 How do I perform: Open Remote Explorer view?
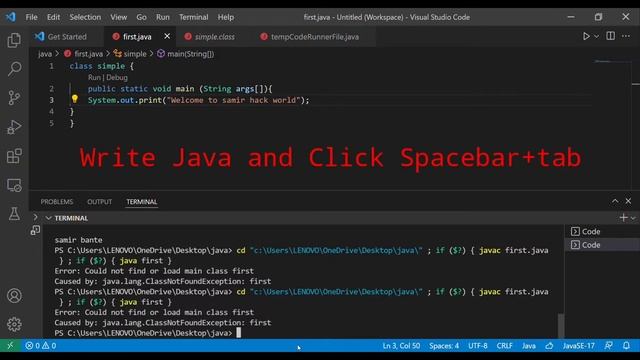pos(14,185)
